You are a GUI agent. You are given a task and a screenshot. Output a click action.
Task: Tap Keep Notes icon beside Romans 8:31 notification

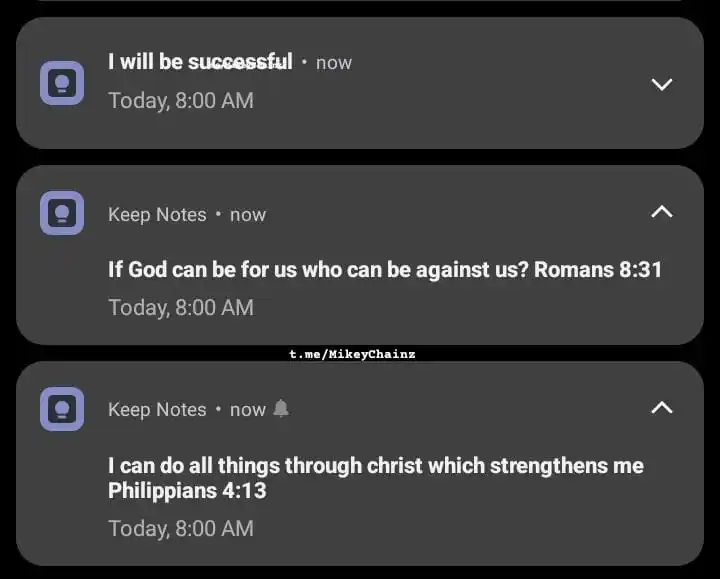[62, 213]
